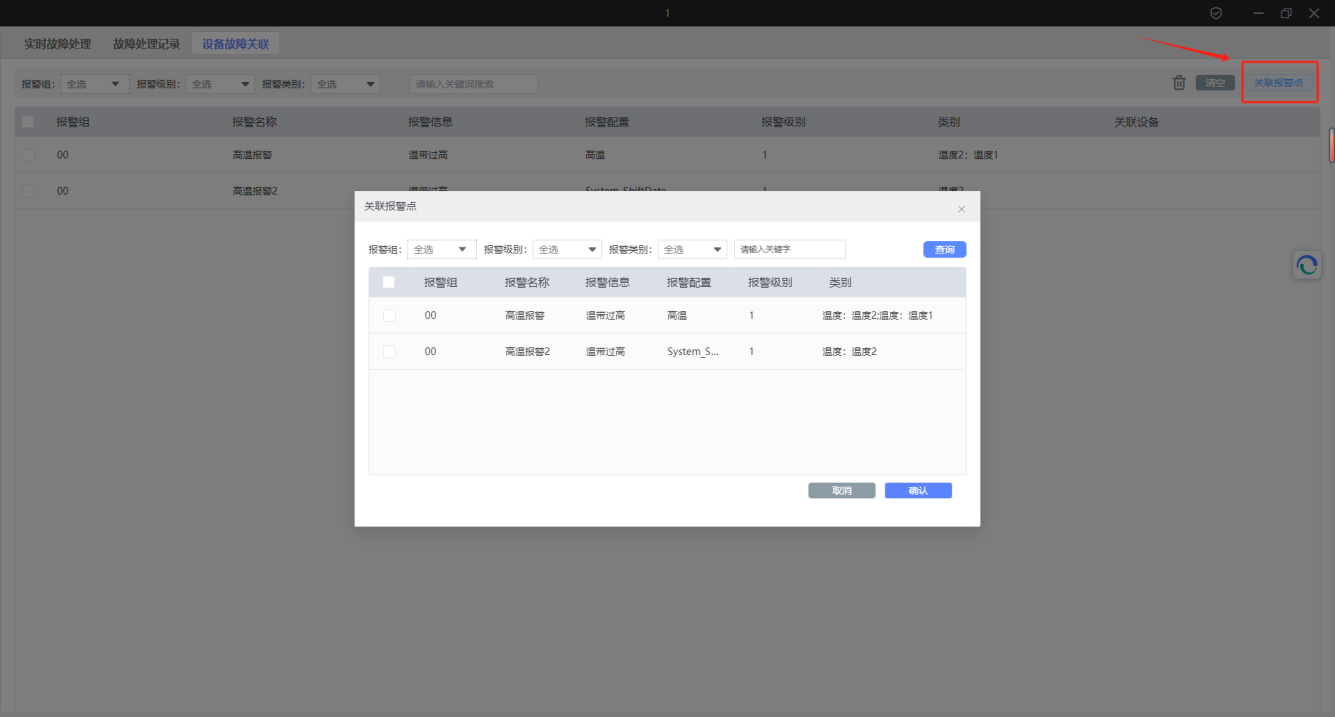Open the 故障处理记录 tab
The width and height of the screenshot is (1335, 717).
[x=146, y=44]
